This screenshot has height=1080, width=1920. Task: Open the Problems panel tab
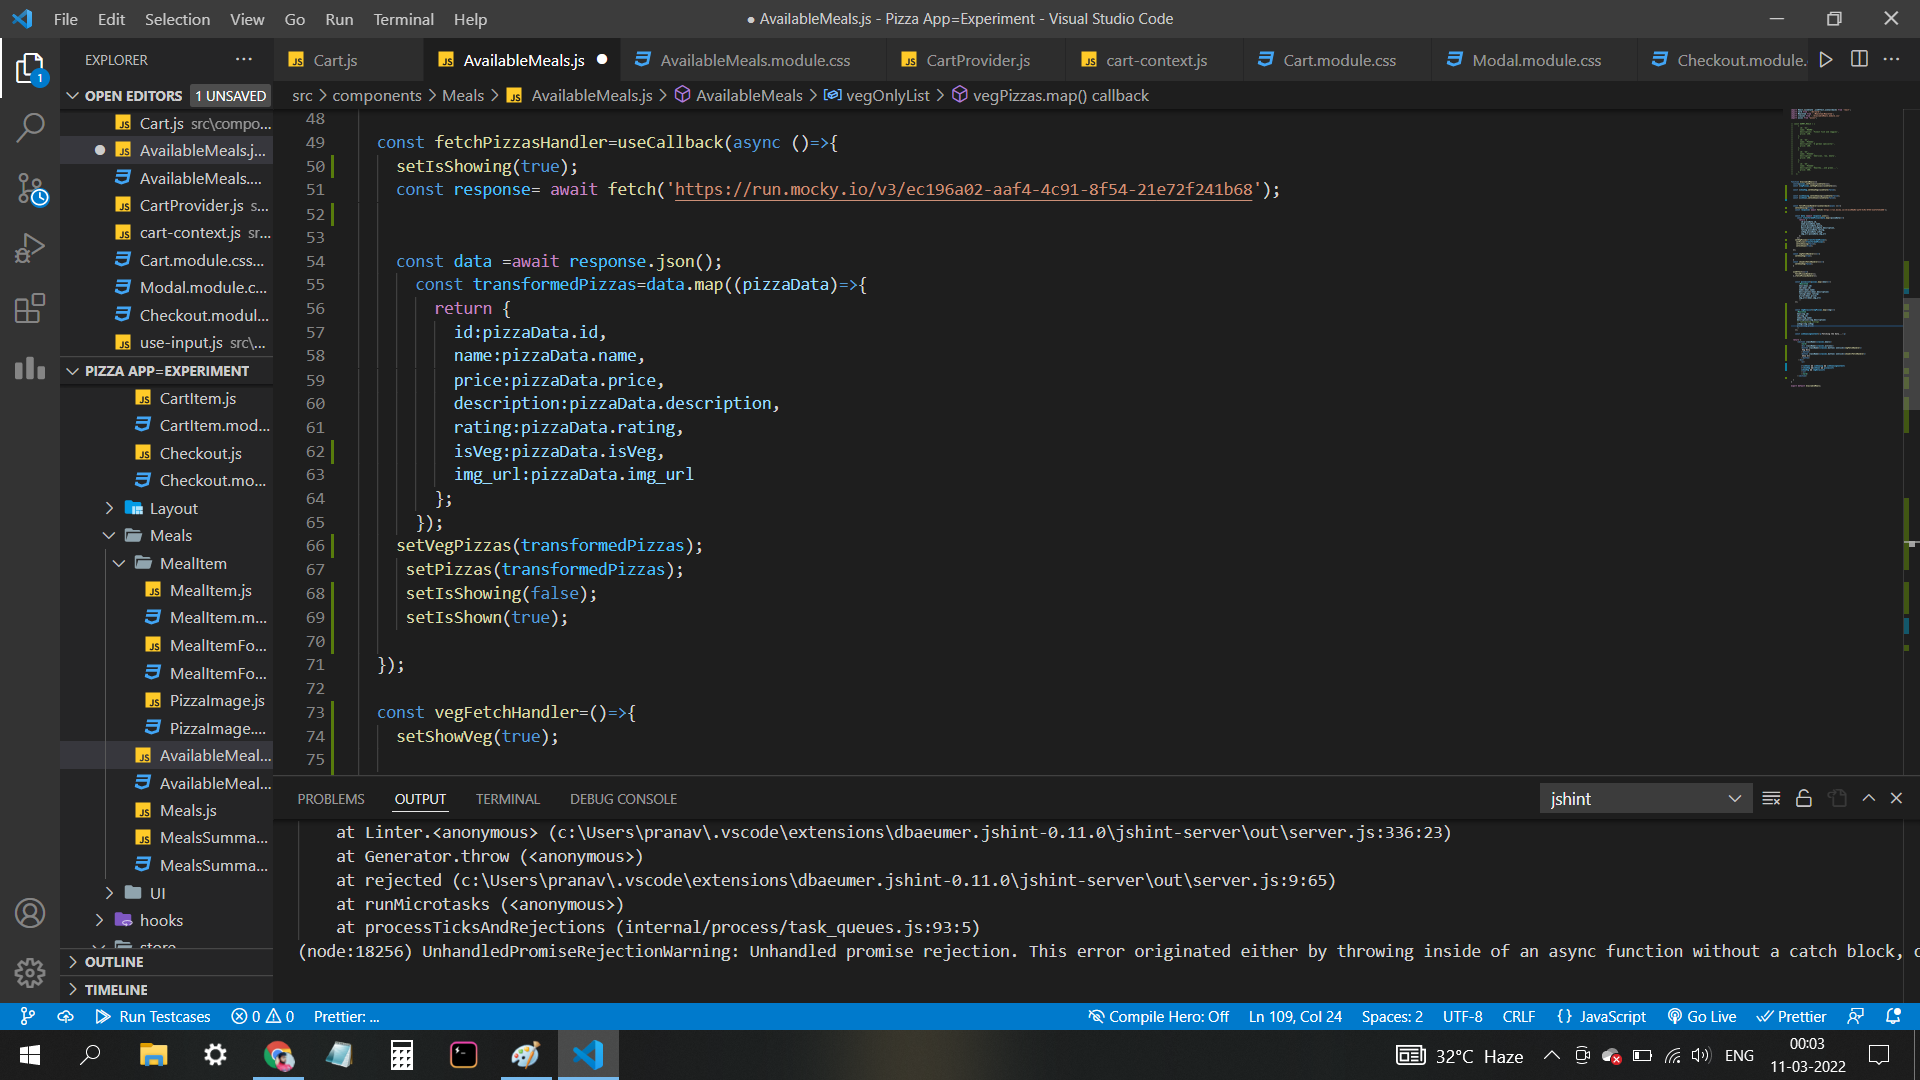(x=331, y=799)
